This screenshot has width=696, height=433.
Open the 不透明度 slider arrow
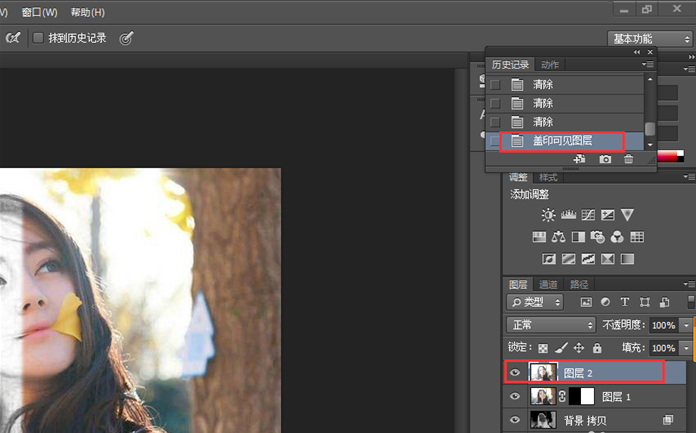[687, 326]
